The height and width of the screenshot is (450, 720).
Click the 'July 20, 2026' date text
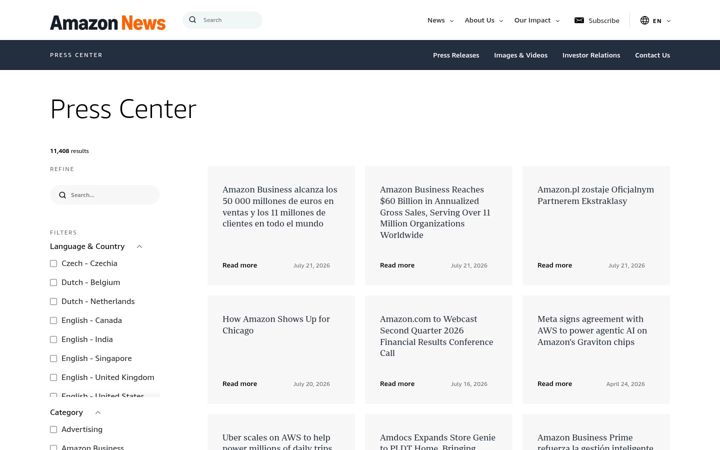click(311, 384)
